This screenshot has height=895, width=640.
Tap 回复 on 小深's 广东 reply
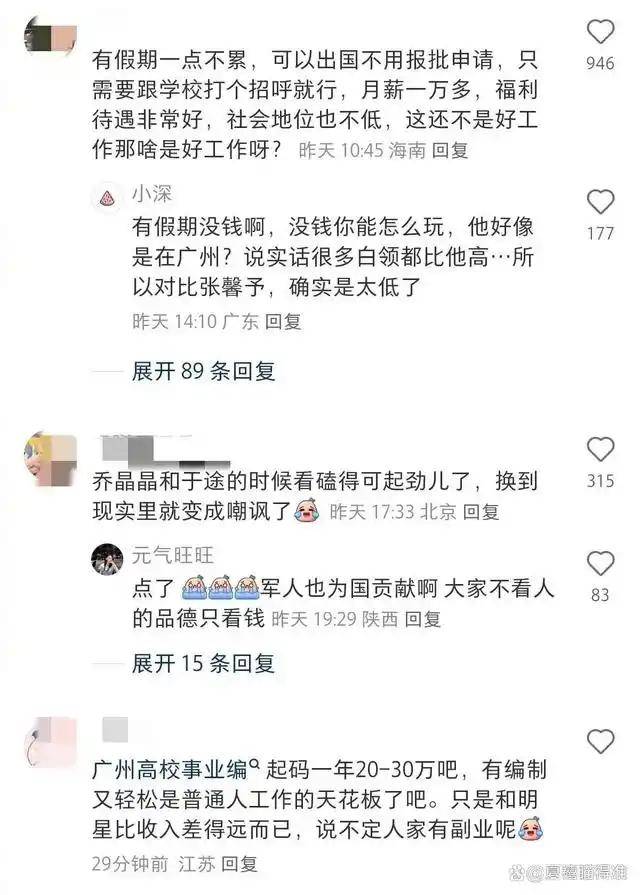(x=283, y=322)
